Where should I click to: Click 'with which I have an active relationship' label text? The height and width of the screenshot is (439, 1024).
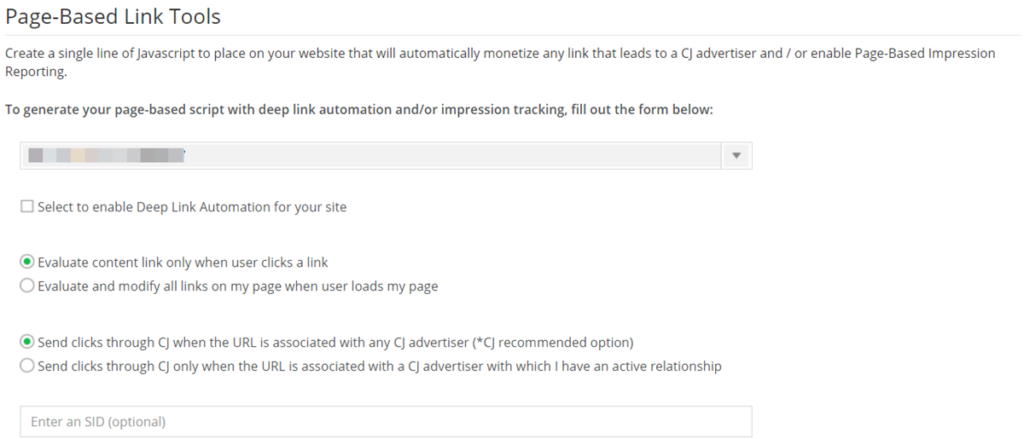pos(600,366)
